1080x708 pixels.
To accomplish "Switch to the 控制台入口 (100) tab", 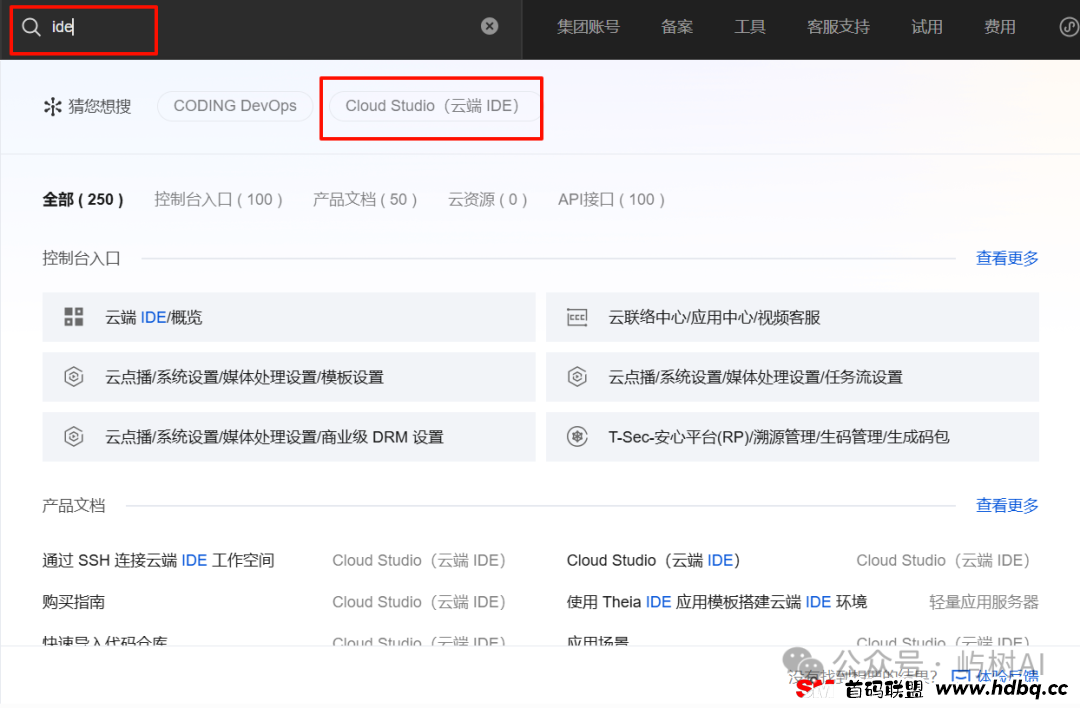I will point(218,200).
